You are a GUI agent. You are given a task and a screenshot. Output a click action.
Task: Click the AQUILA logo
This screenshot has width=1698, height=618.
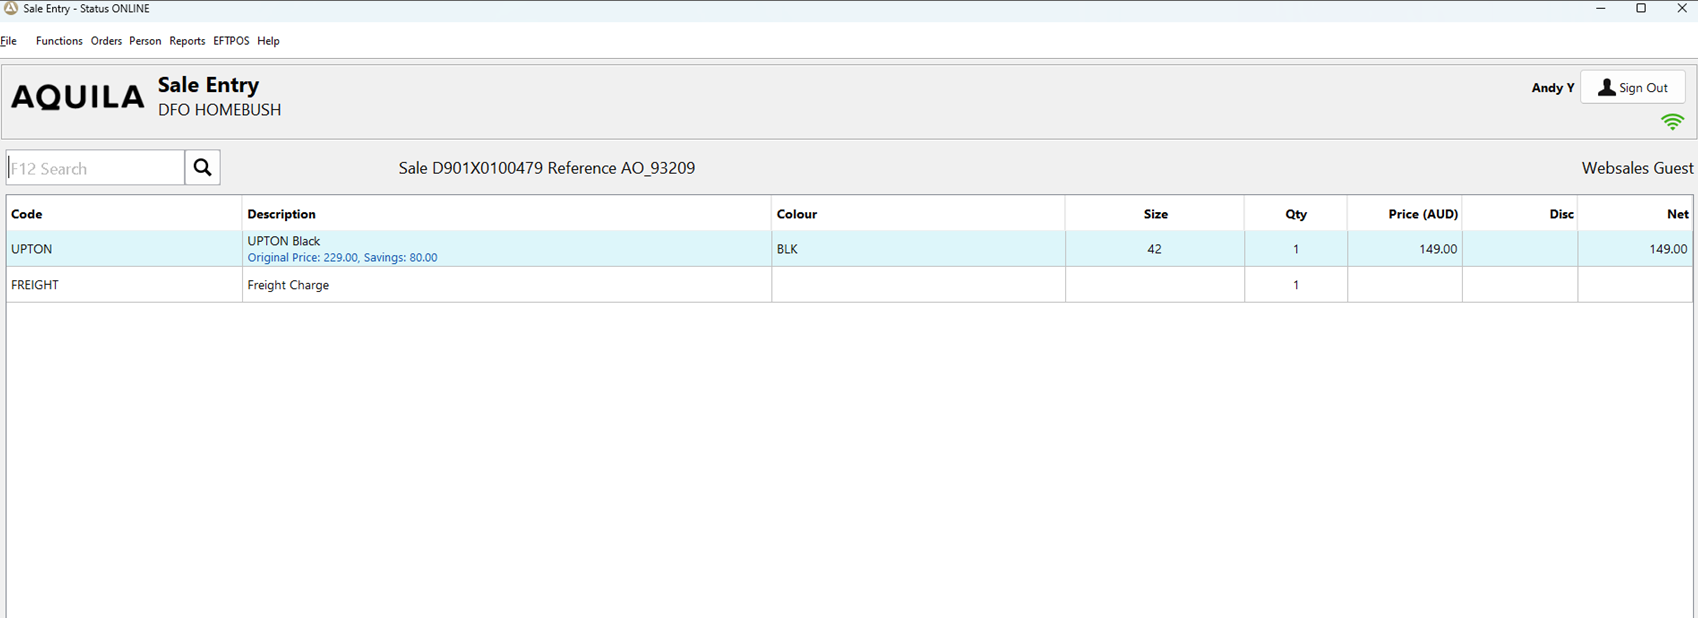(x=78, y=97)
